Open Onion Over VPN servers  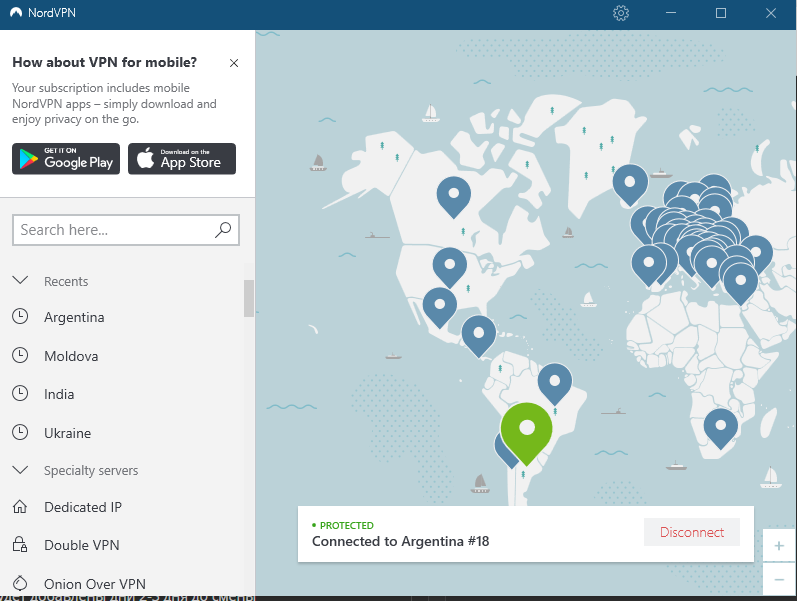pos(95,584)
